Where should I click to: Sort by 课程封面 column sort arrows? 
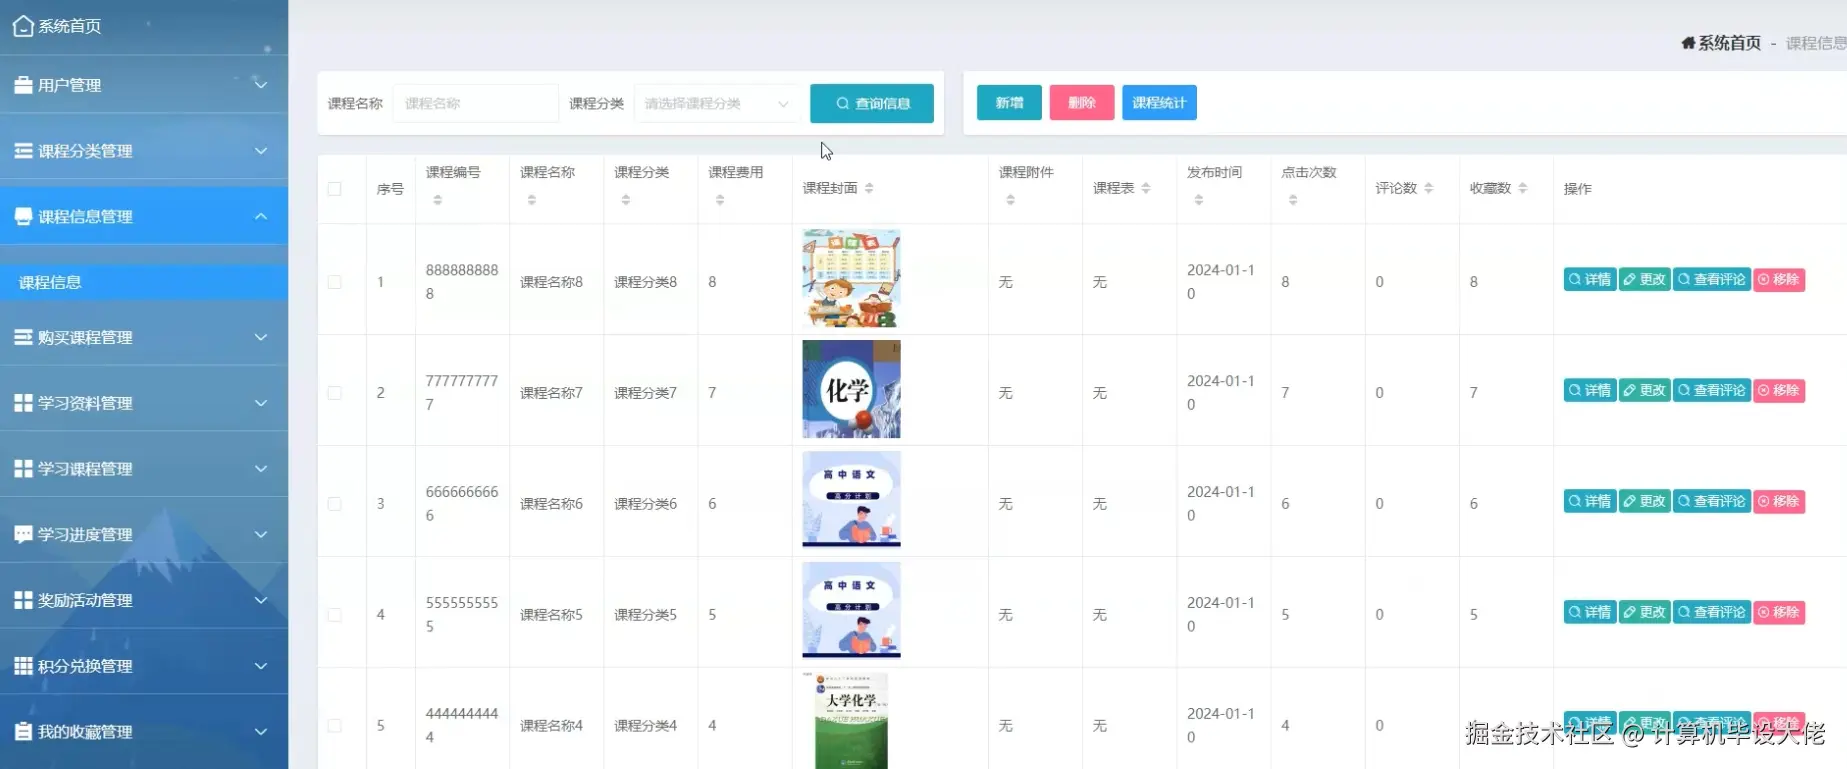(x=869, y=188)
